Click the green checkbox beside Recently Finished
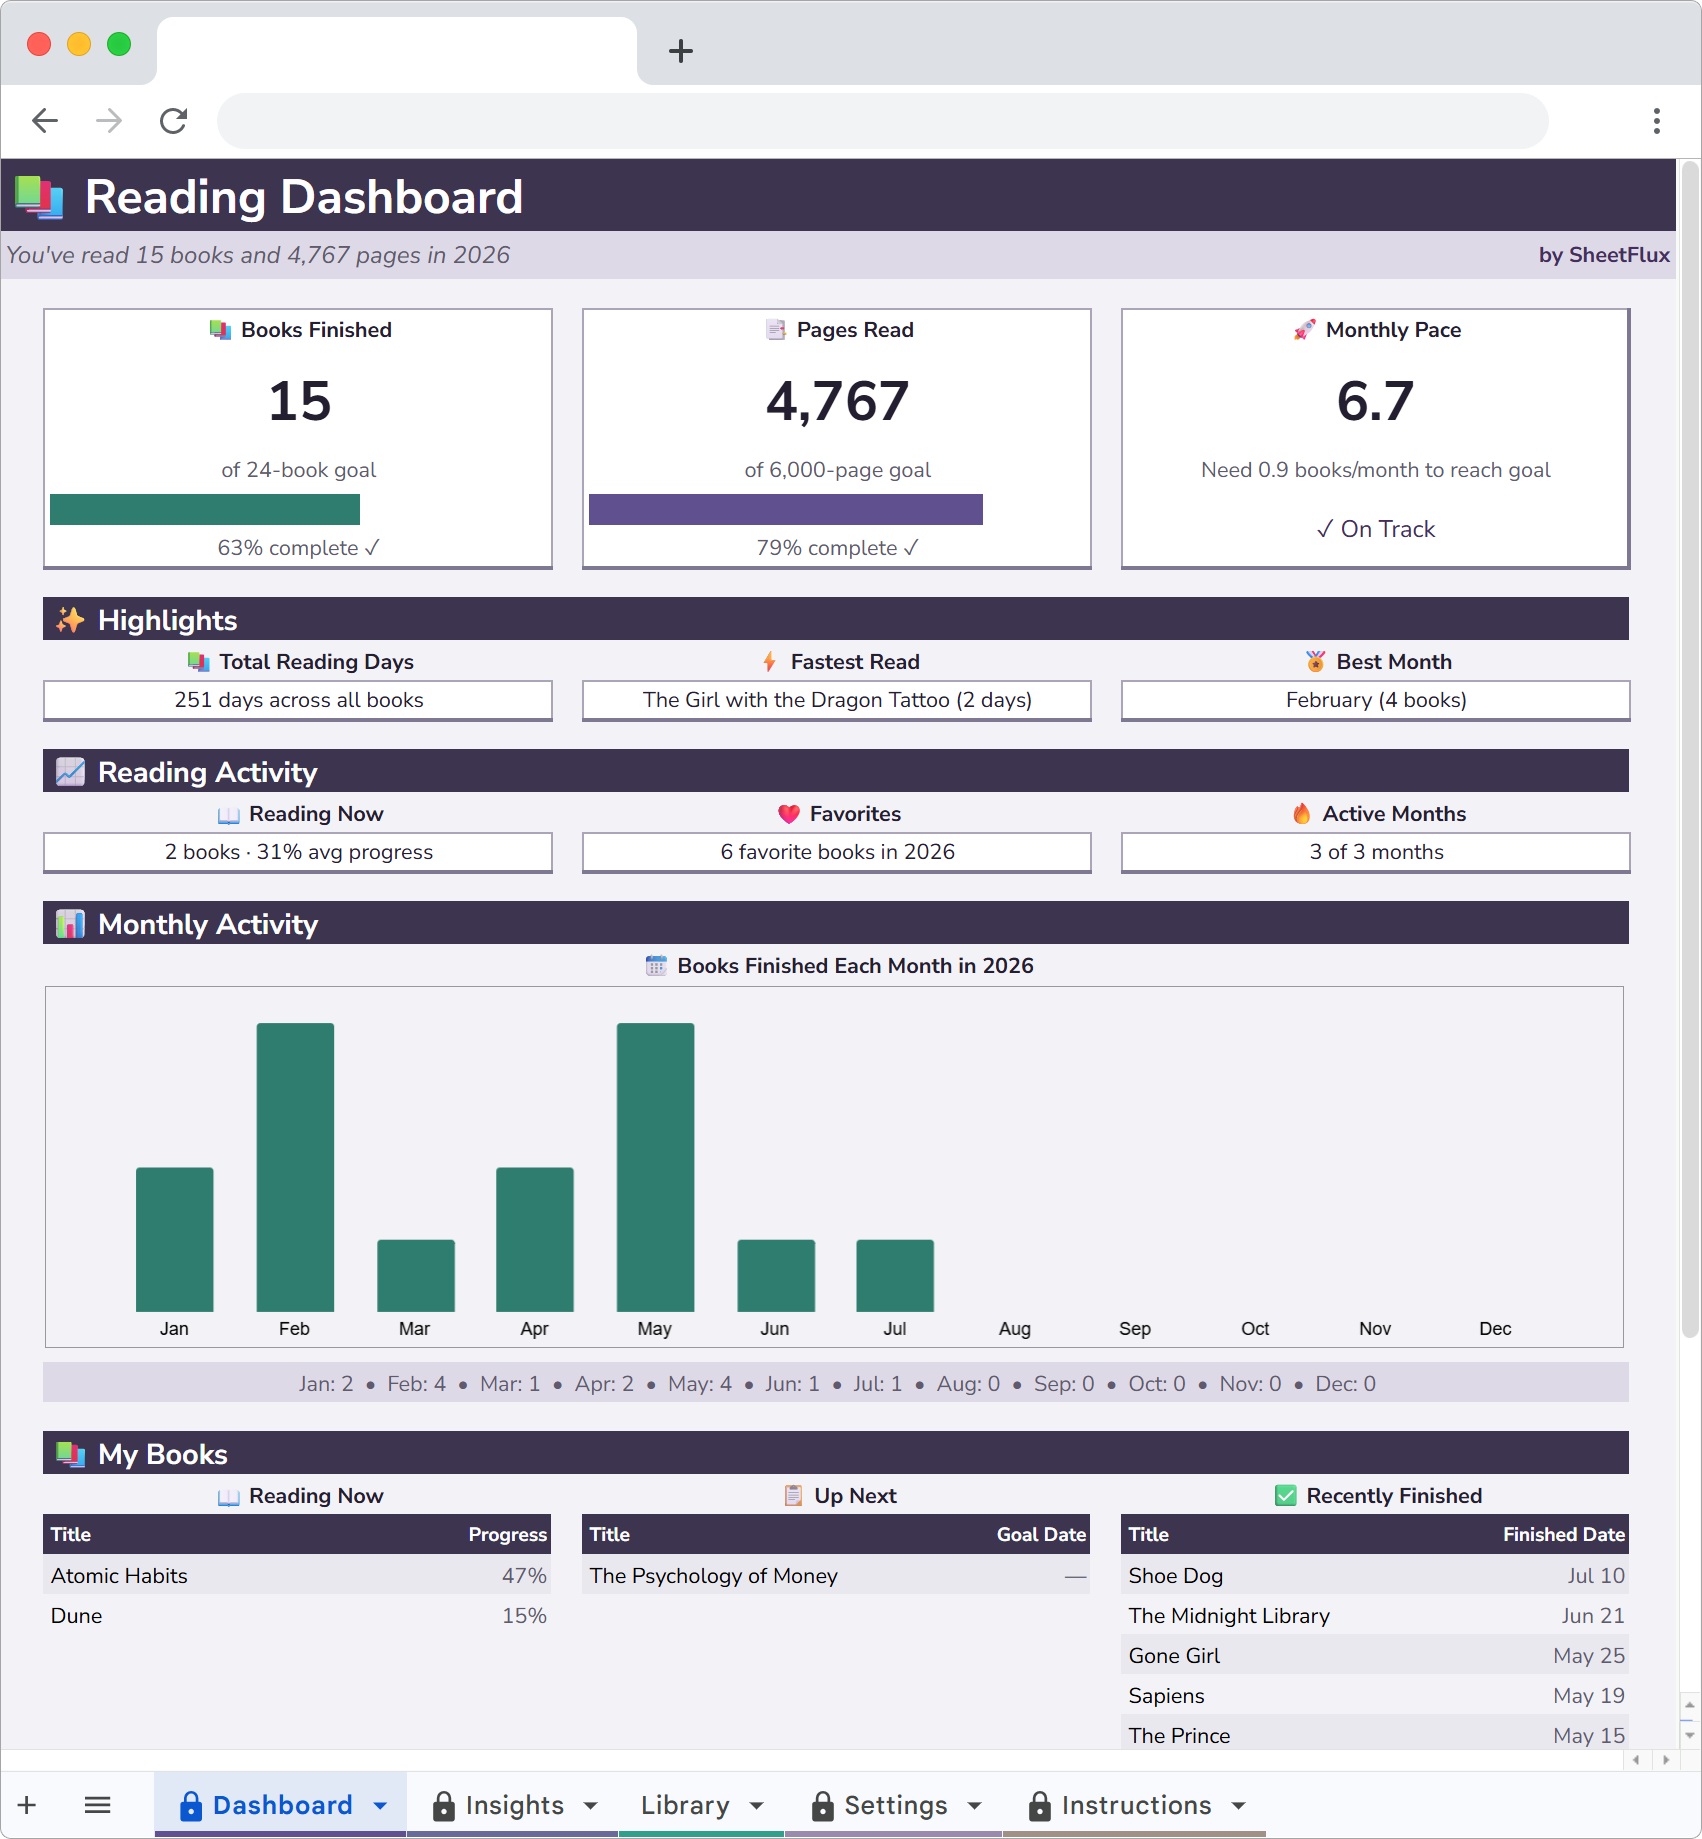 1283,1495
